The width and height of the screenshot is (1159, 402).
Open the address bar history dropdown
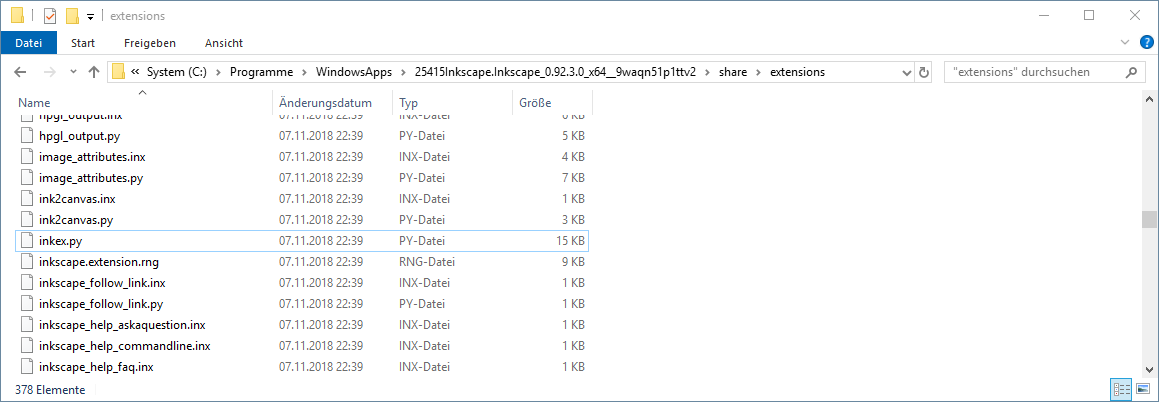coord(906,72)
